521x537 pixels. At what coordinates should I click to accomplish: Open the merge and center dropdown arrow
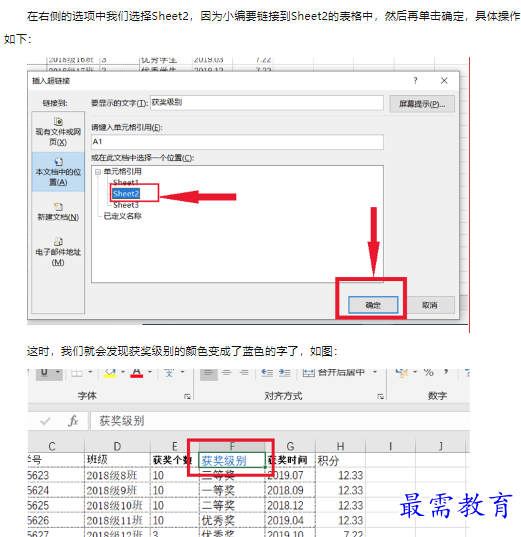[x=375, y=372]
